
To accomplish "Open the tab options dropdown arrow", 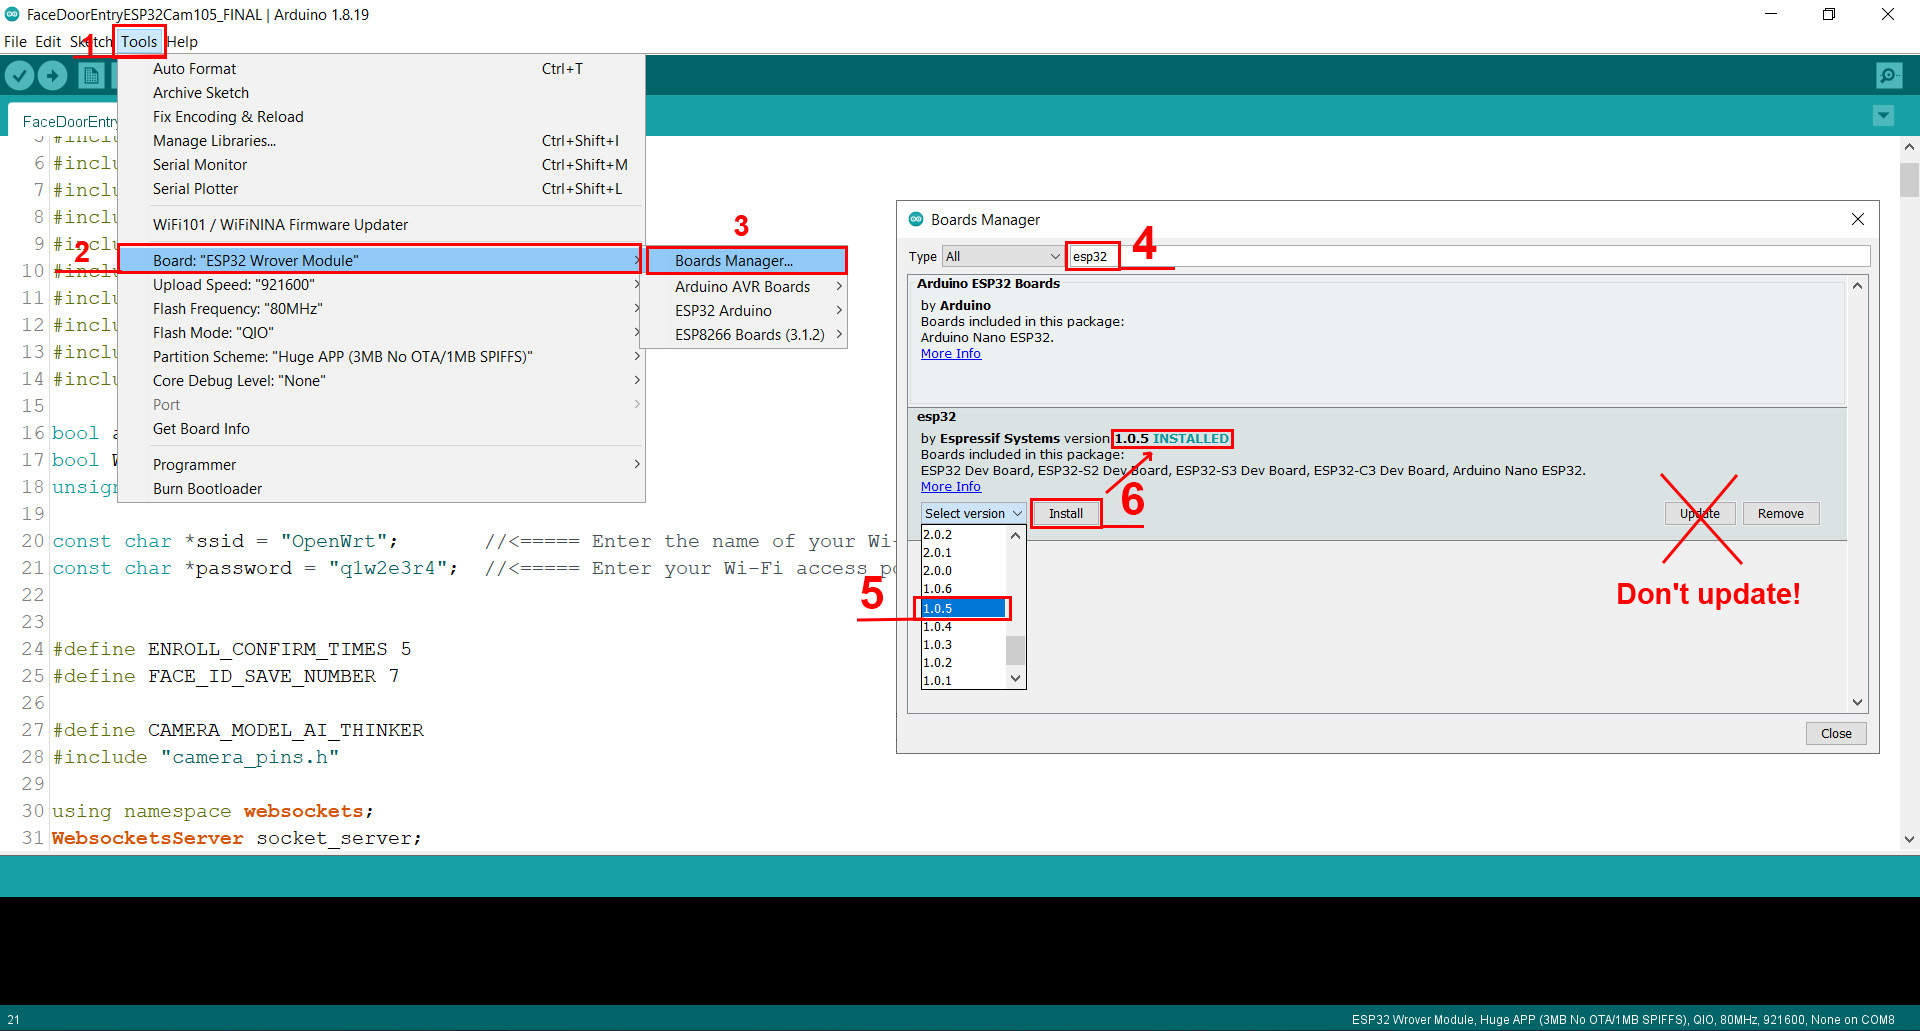I will click(1883, 116).
